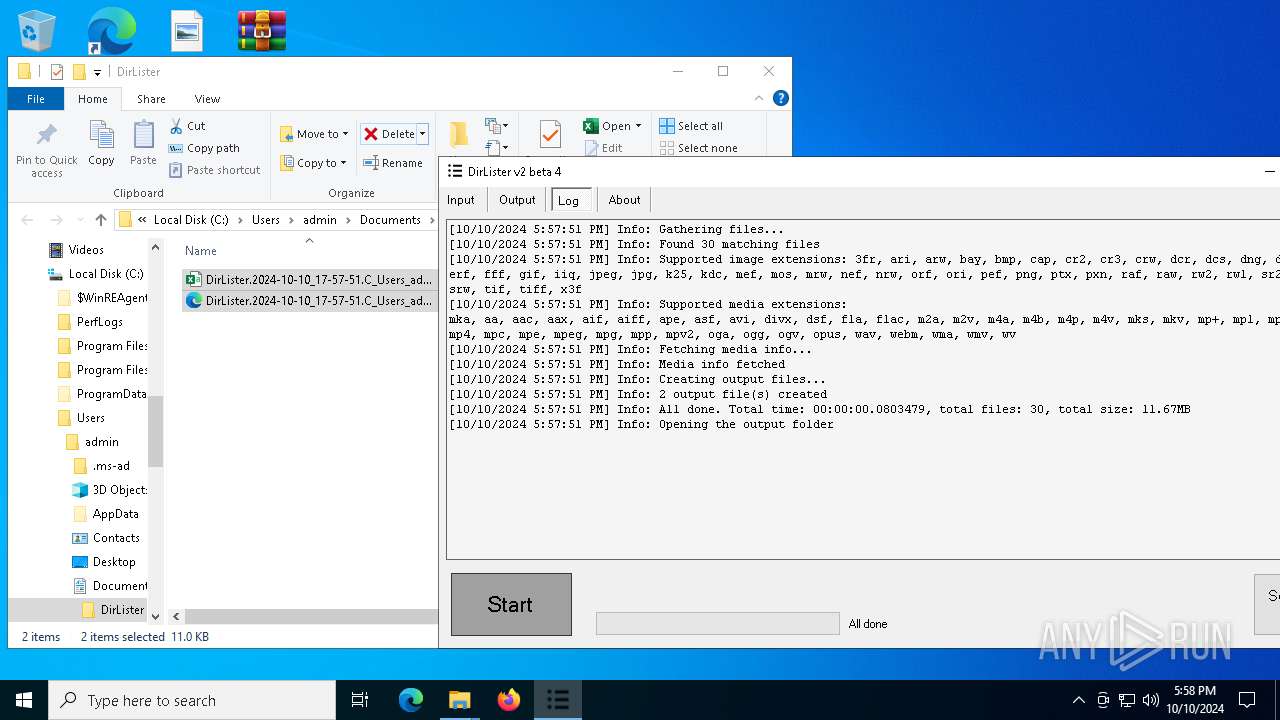Screen dimensions: 1280x720
Task: Open Firefox from the taskbar
Action: tap(509, 700)
